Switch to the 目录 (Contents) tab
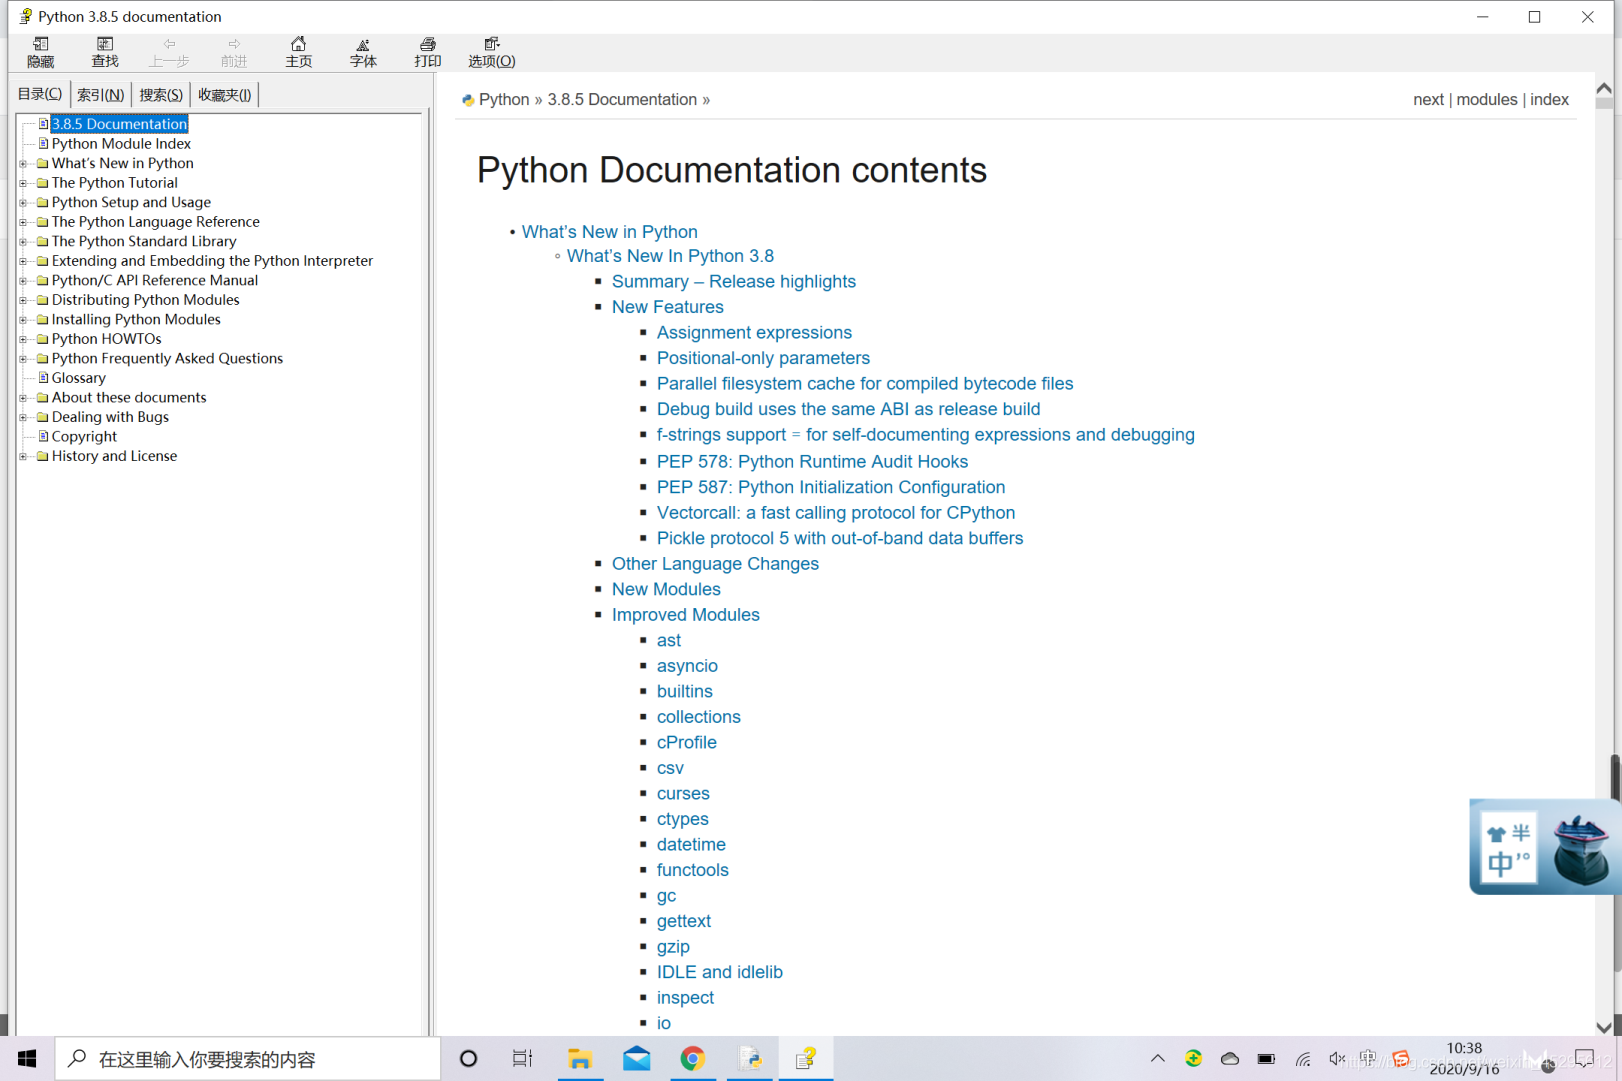 [x=40, y=94]
